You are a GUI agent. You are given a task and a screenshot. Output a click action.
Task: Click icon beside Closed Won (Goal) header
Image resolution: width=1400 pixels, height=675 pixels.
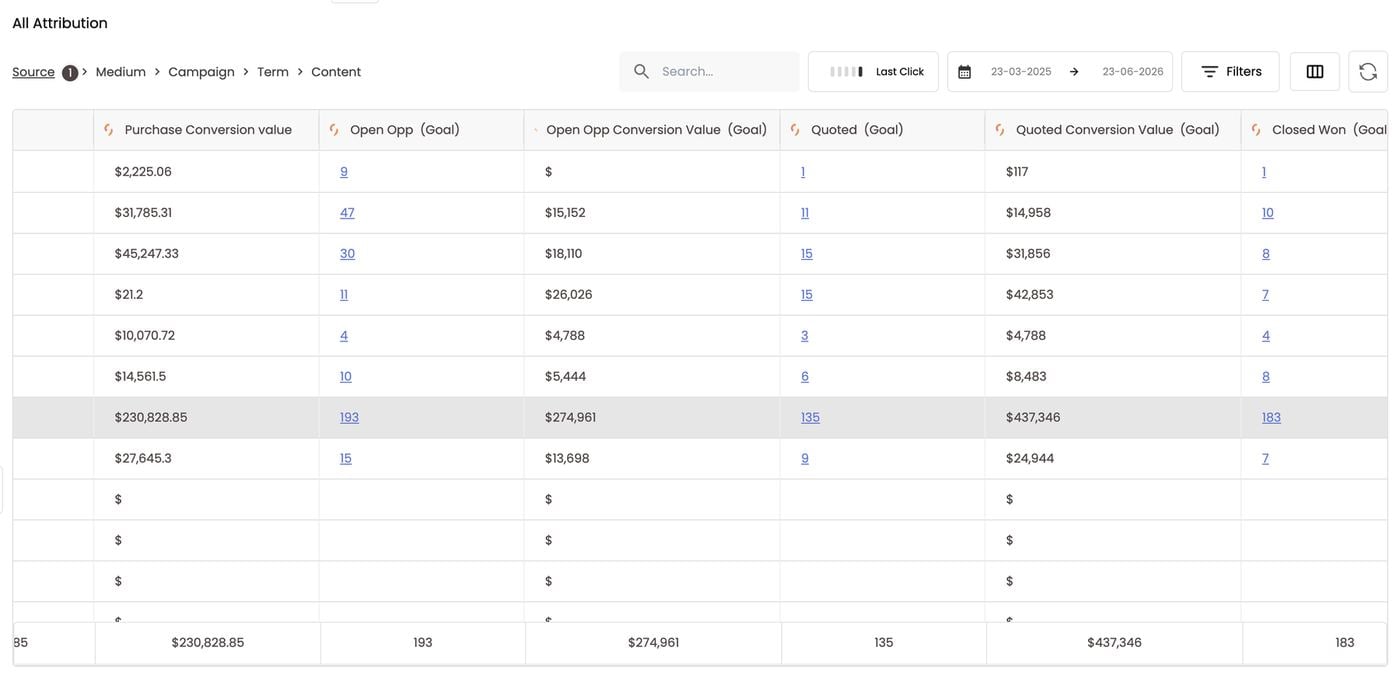pyautogui.click(x=1256, y=130)
